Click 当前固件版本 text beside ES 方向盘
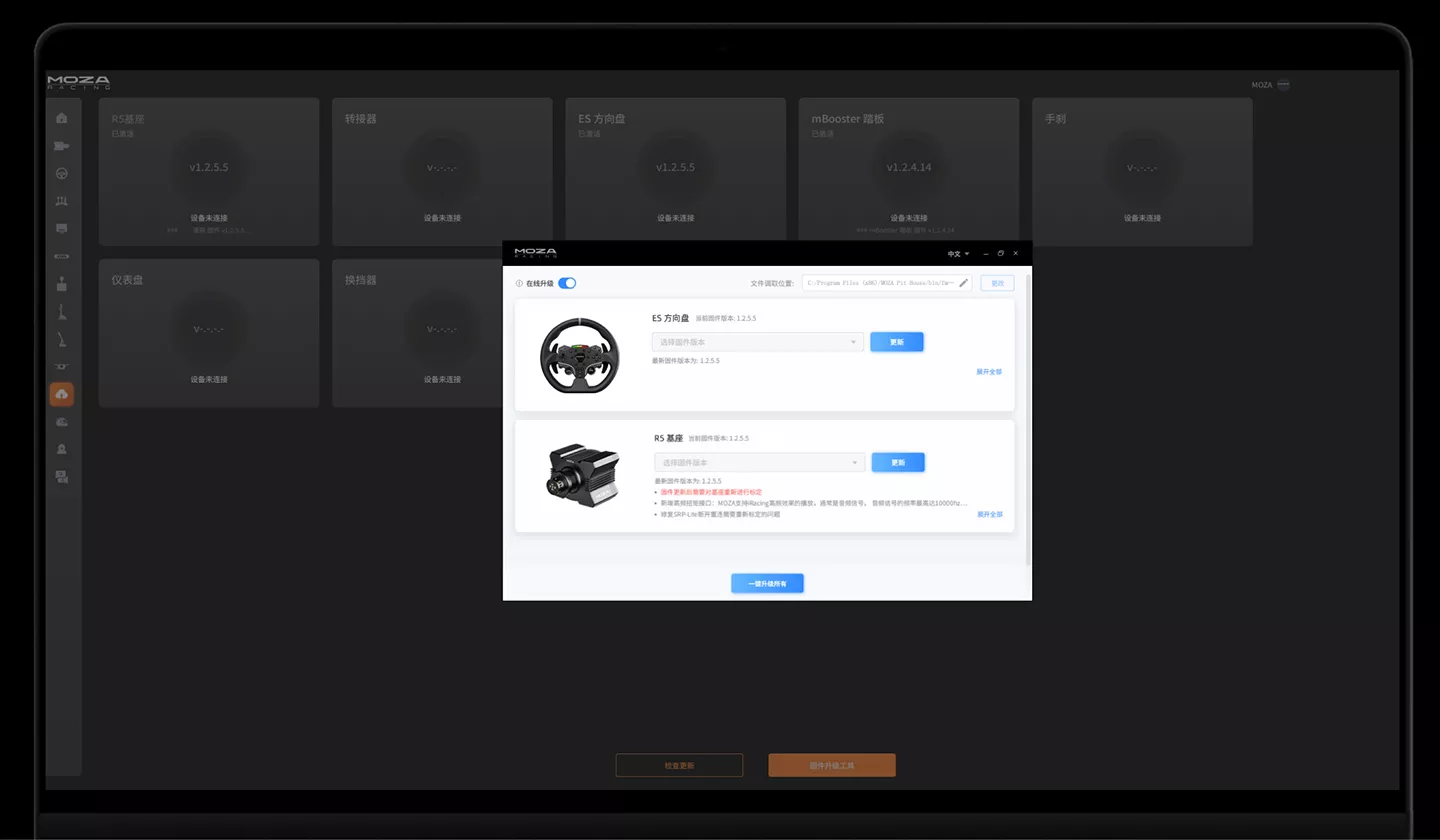This screenshot has height=840, width=1440. [x=726, y=318]
